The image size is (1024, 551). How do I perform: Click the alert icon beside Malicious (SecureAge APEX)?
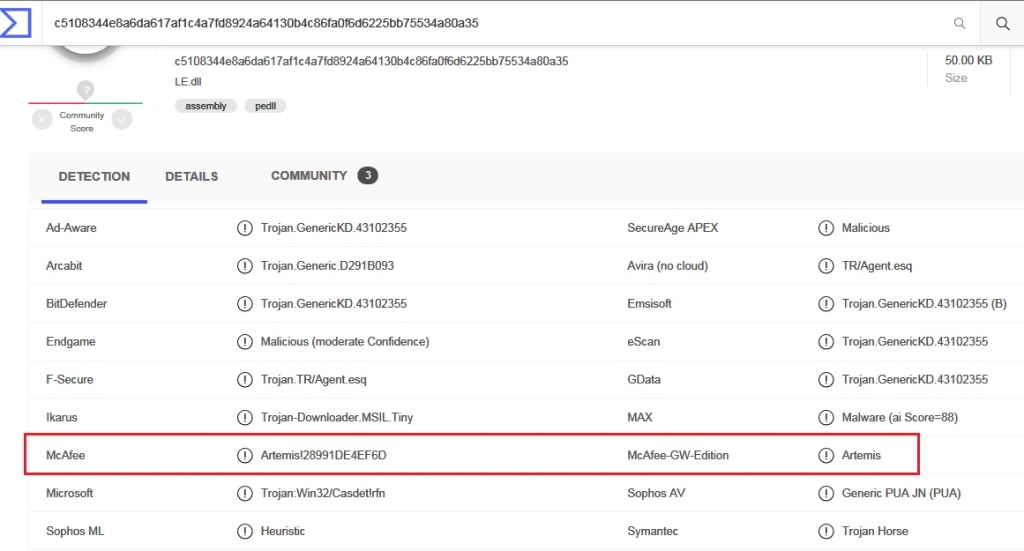coord(825,228)
